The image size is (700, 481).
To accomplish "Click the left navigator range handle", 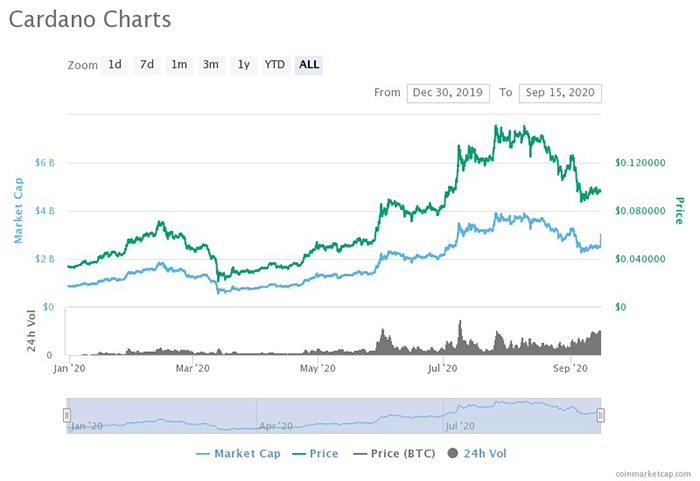I will click(67, 414).
